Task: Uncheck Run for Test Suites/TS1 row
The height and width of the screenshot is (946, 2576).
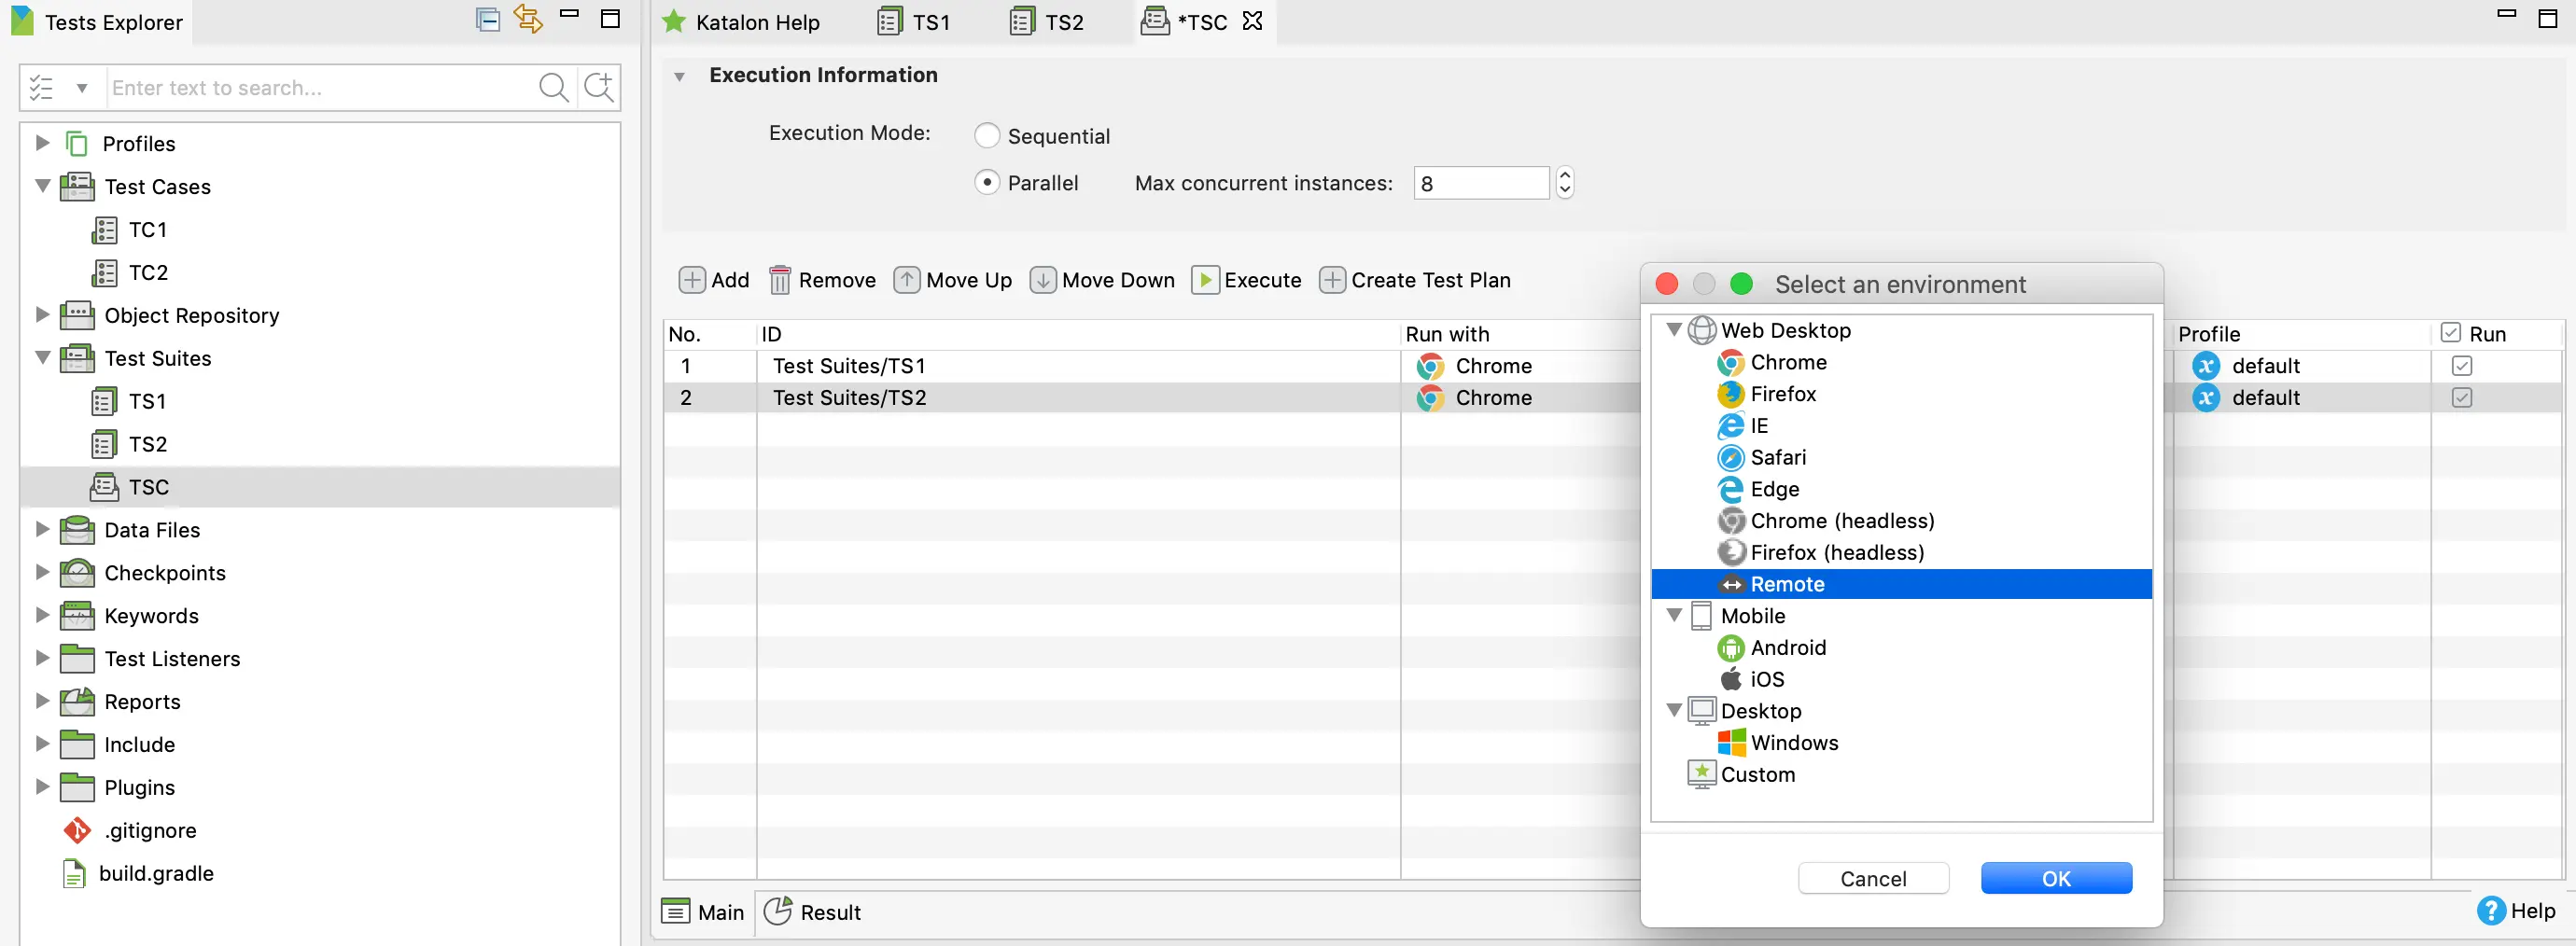Action: [x=2461, y=366]
